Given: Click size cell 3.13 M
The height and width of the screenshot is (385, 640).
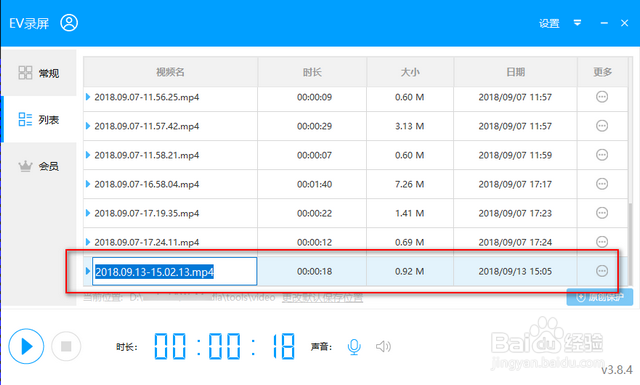Looking at the screenshot, I should (409, 126).
